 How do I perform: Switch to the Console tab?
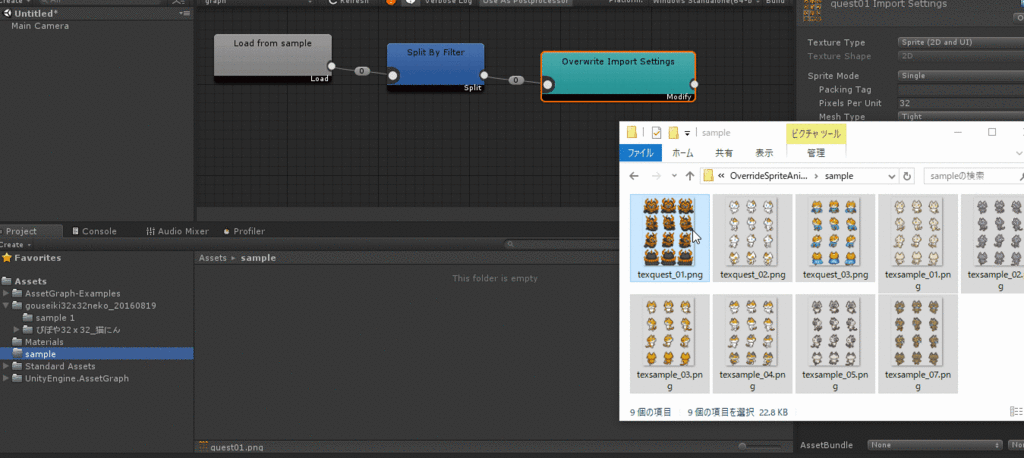click(x=95, y=231)
